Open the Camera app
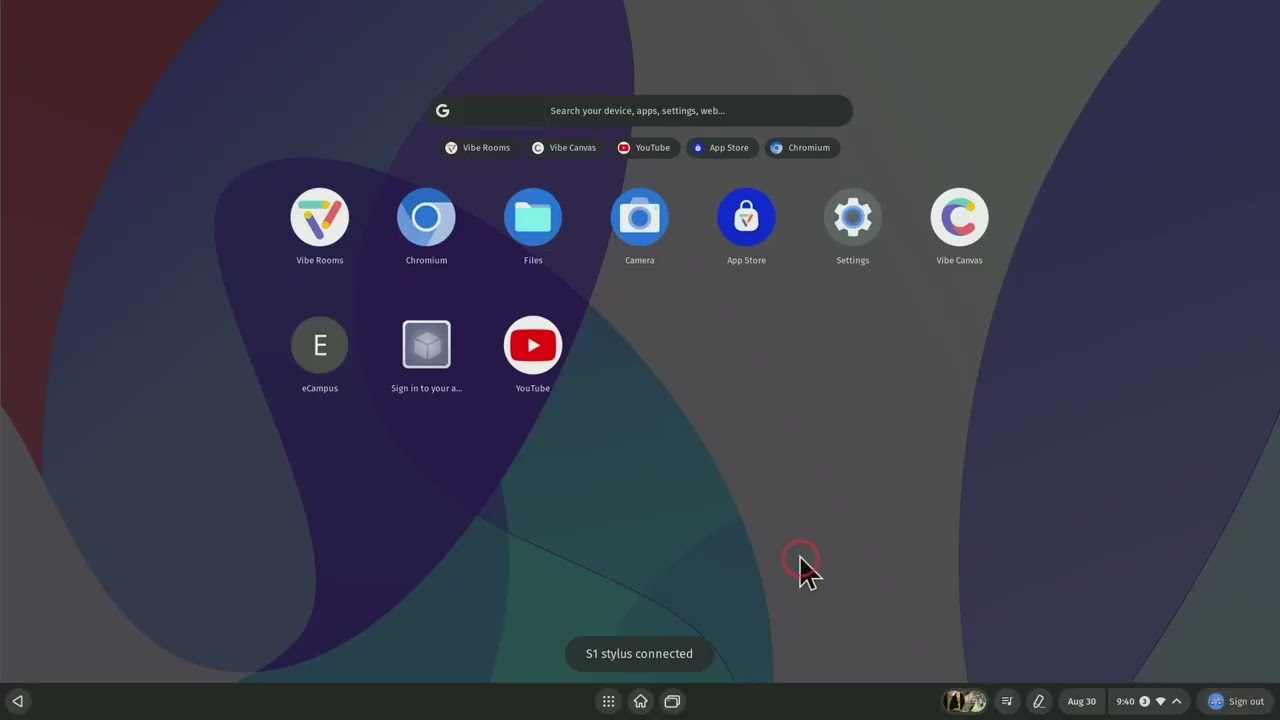The width and height of the screenshot is (1280, 720). point(640,217)
